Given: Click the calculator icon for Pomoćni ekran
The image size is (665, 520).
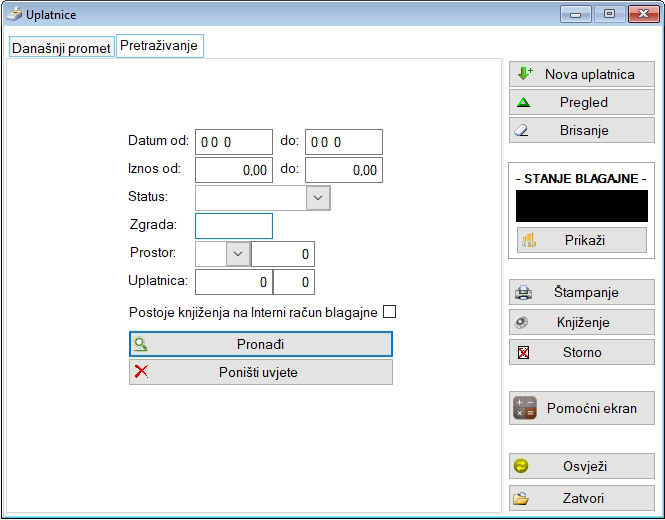Looking at the screenshot, I should click(525, 408).
